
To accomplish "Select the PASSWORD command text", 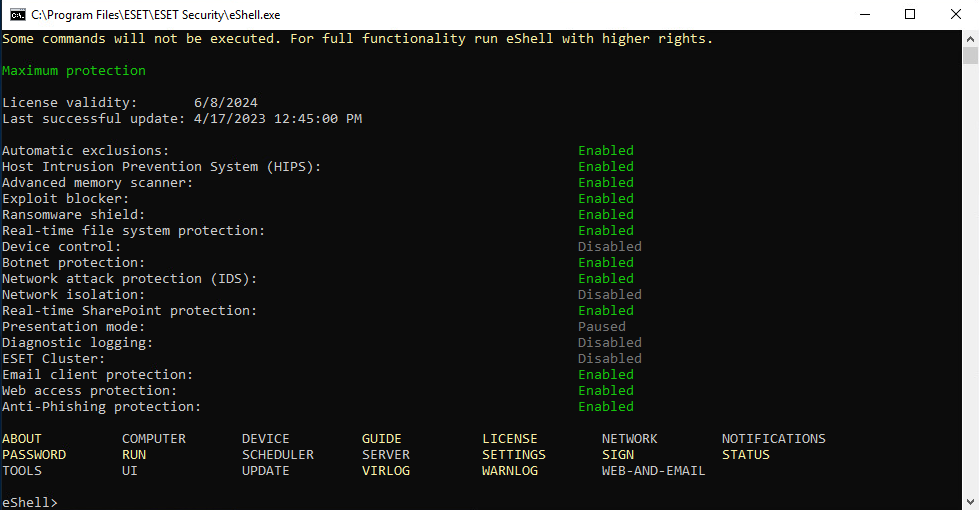I will [34, 455].
